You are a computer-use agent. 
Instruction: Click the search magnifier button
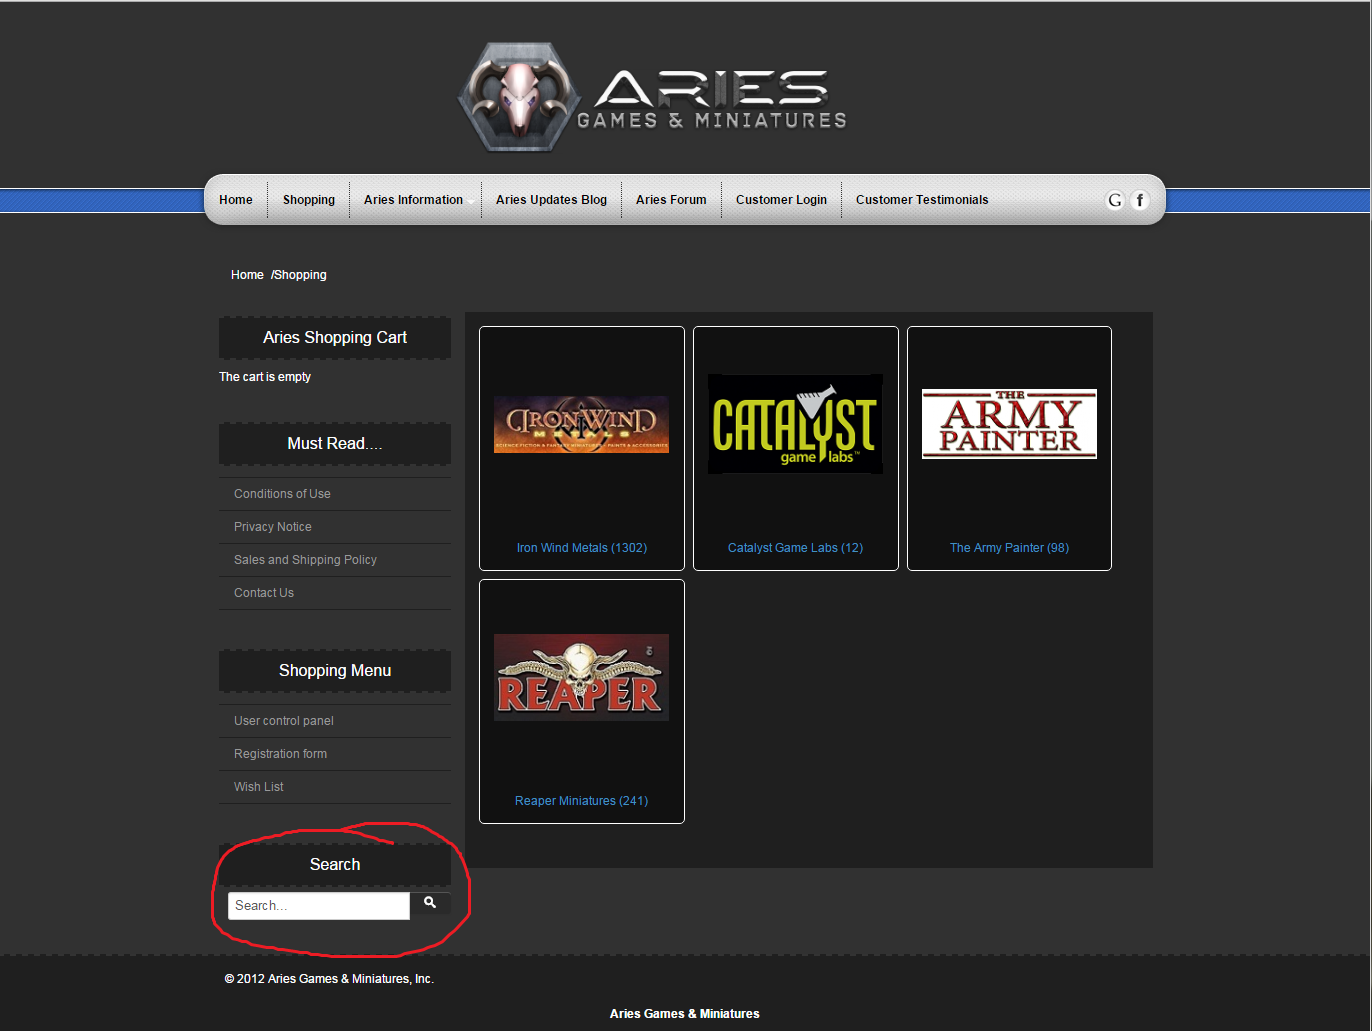(430, 903)
